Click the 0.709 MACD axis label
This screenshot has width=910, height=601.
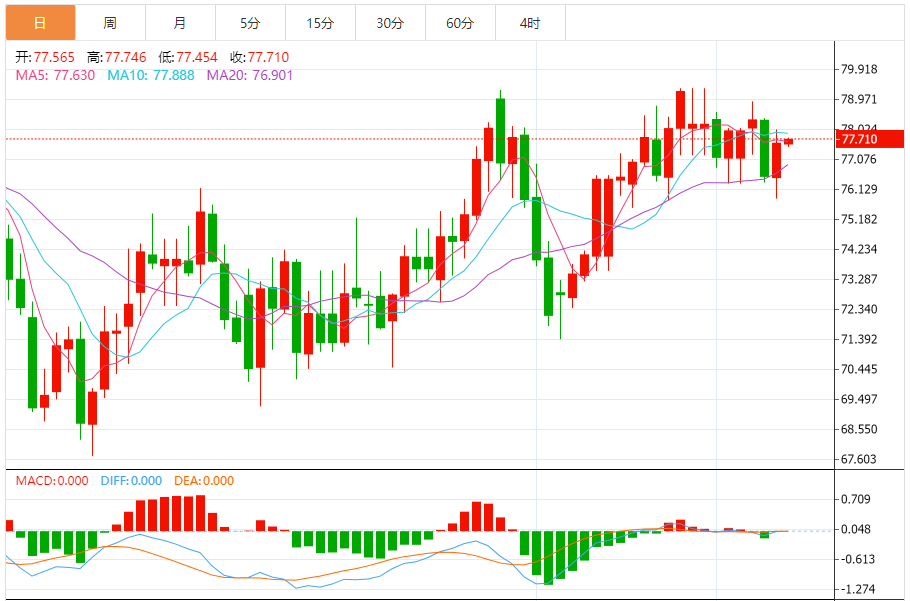click(x=855, y=499)
